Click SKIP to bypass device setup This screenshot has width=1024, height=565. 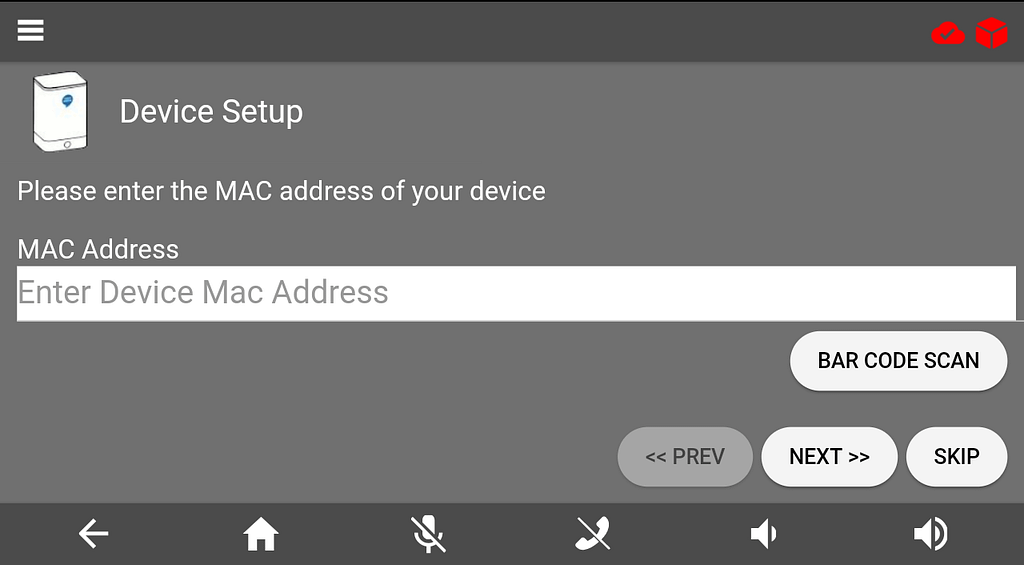(x=957, y=457)
